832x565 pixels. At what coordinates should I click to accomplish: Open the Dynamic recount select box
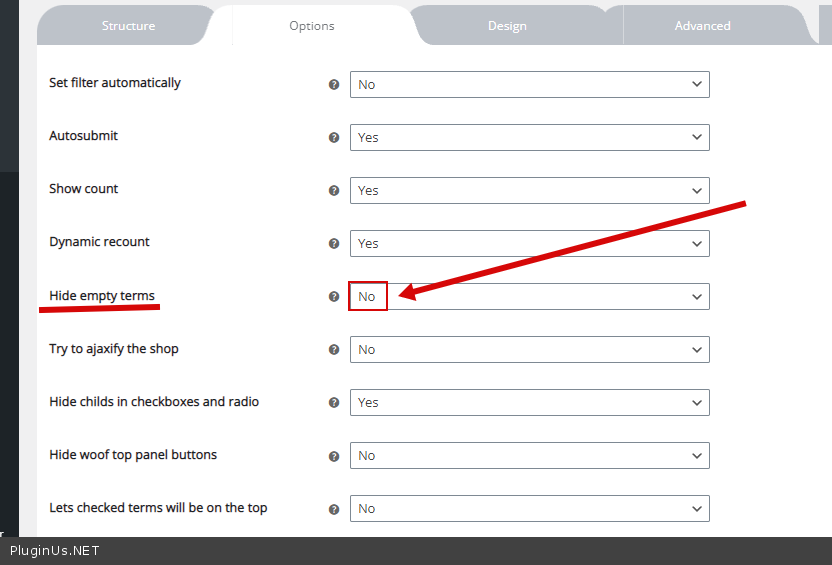click(529, 244)
